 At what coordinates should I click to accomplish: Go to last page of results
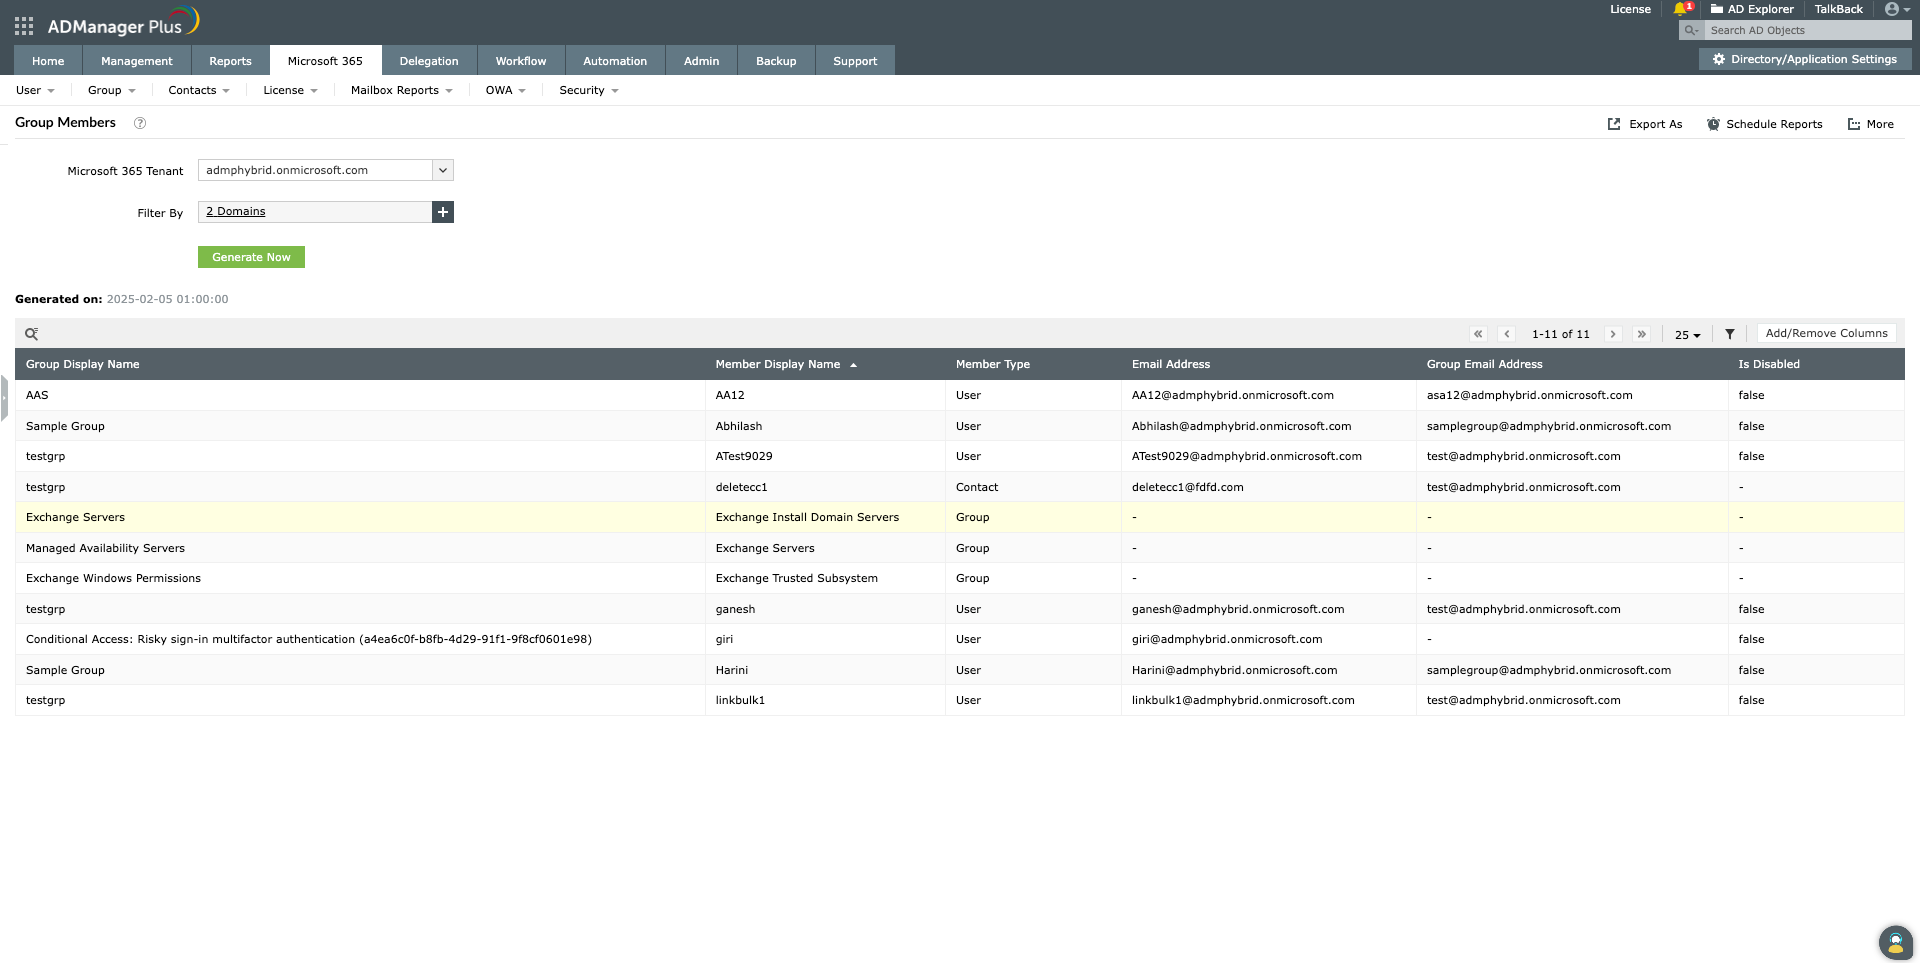click(1642, 334)
